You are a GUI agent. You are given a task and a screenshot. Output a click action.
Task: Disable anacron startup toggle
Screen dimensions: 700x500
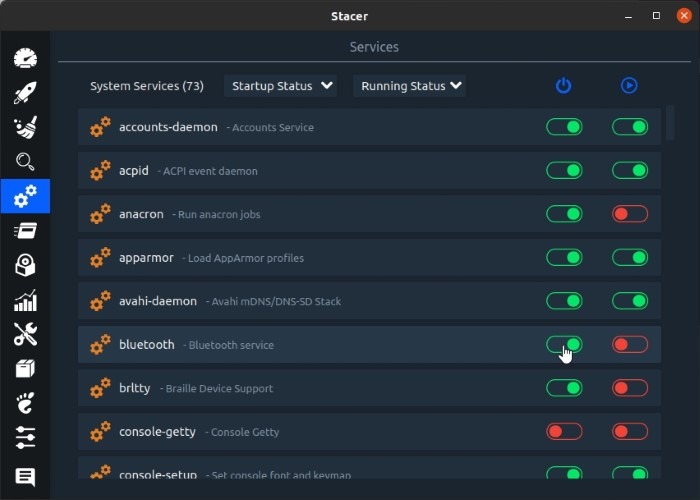564,214
